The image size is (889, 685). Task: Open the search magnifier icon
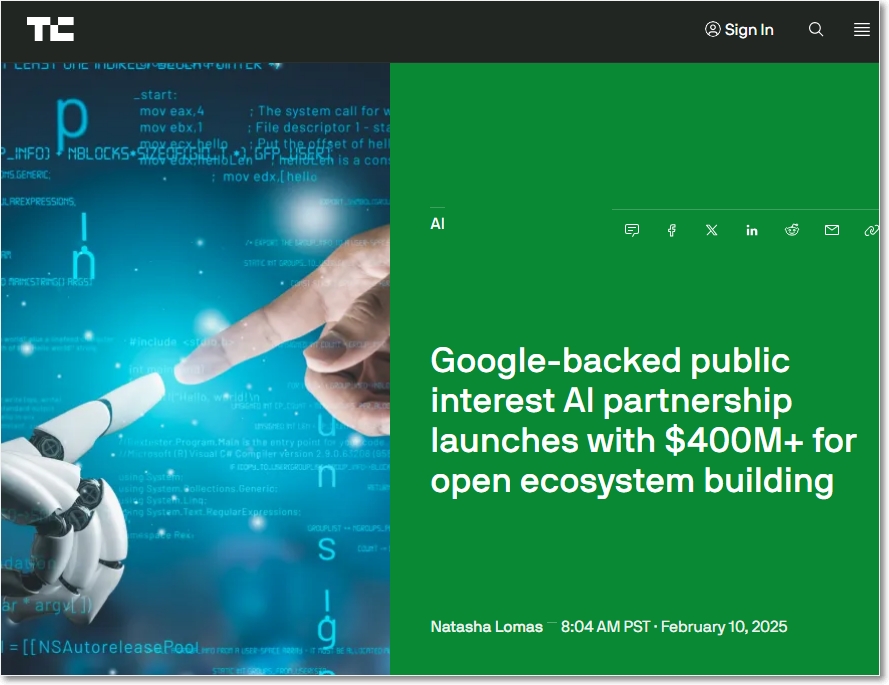[816, 29]
